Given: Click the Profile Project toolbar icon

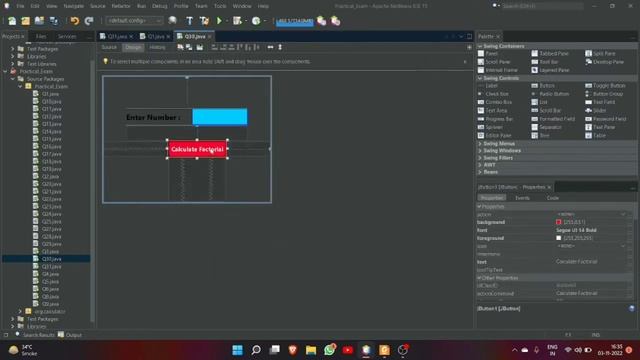Looking at the screenshot, I should pyautogui.click(x=256, y=21).
